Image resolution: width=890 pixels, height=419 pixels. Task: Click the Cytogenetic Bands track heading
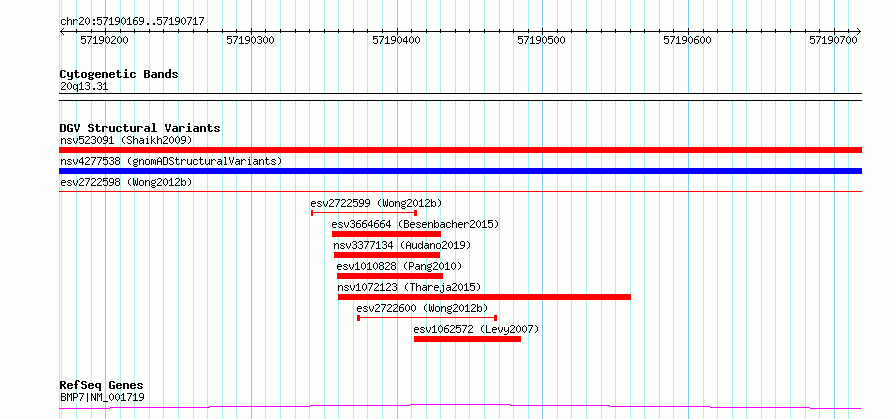pyautogui.click(x=119, y=74)
